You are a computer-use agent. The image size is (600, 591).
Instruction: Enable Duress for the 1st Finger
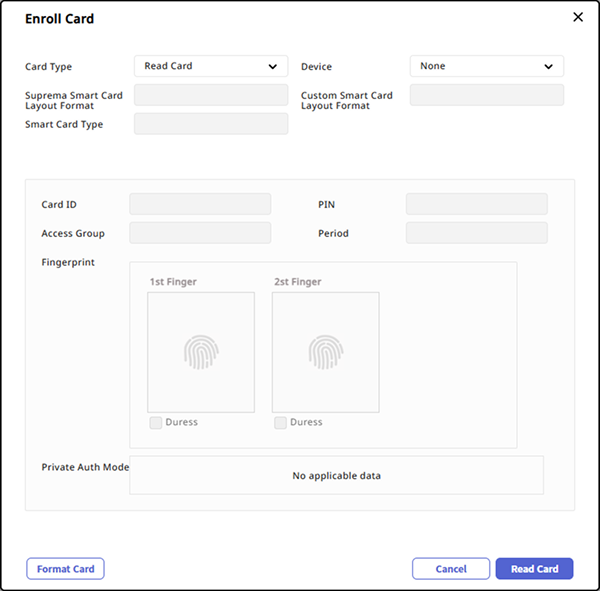[x=156, y=423]
